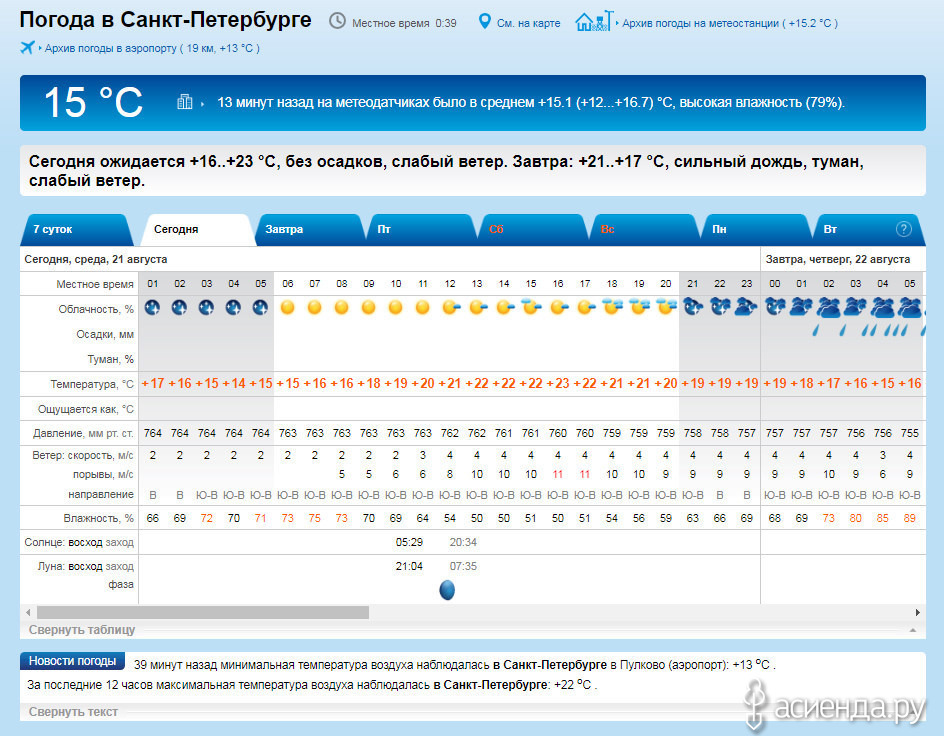
Task: Click the night cloudy icon at hour 23
Action: pyautogui.click(x=747, y=307)
